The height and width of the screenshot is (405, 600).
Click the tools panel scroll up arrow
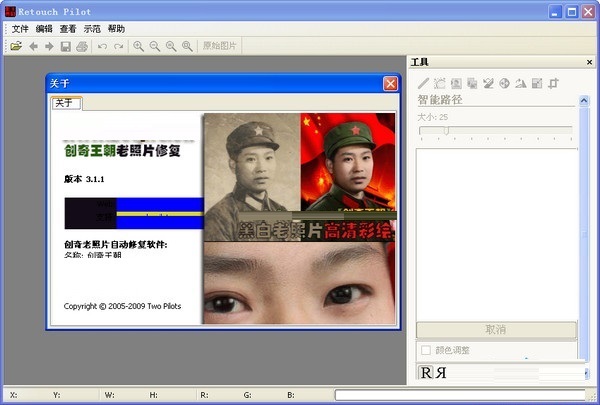[584, 101]
